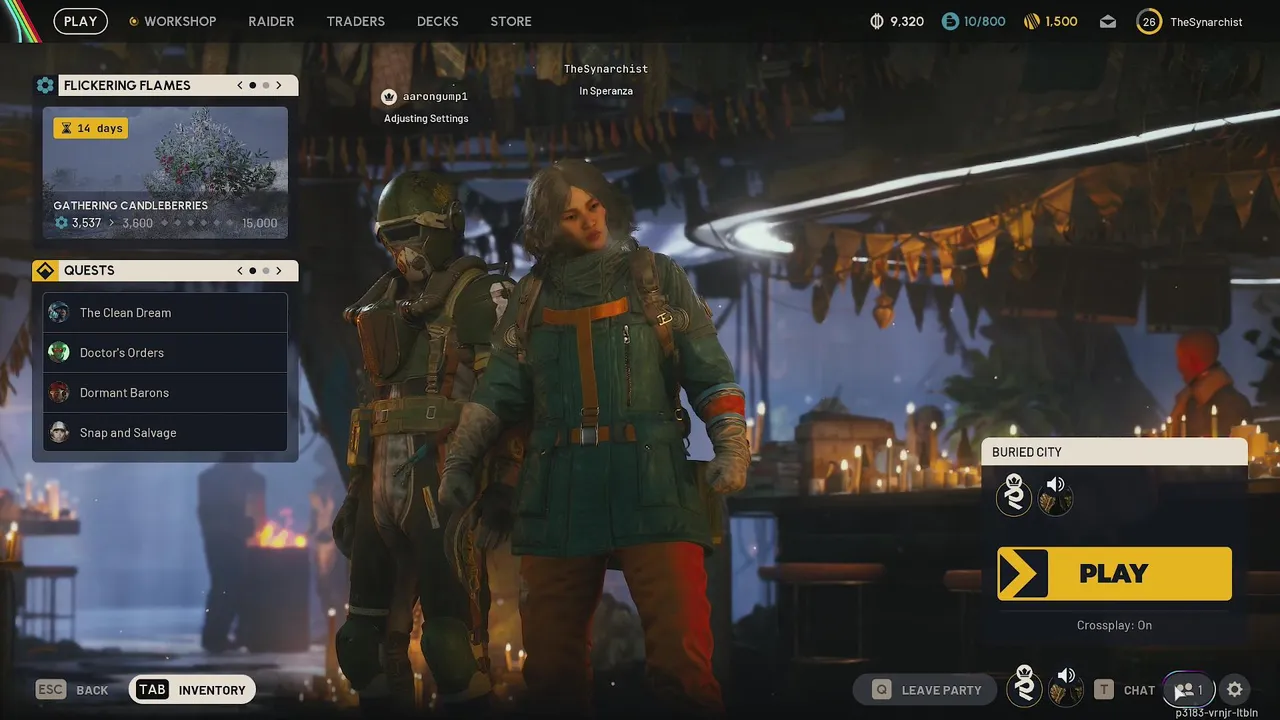The height and width of the screenshot is (720, 1280).
Task: Open the Traders tab
Action: pos(355,21)
